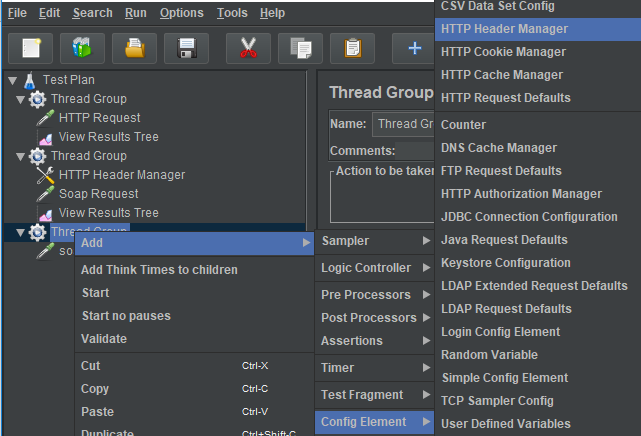
Task: Open the Edit menu
Action: [x=49, y=13]
